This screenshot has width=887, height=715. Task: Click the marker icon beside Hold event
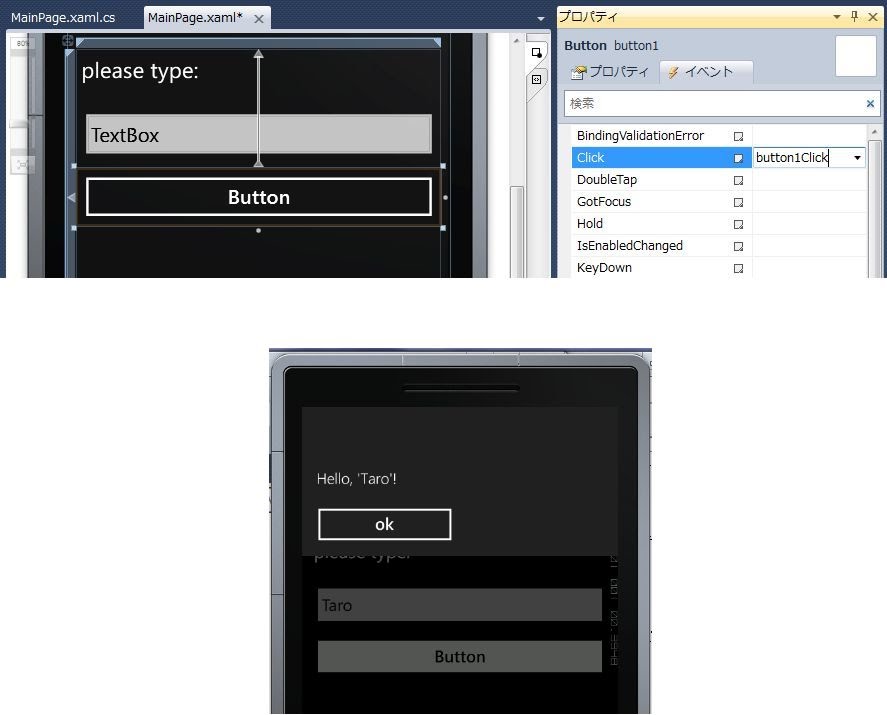tap(739, 224)
